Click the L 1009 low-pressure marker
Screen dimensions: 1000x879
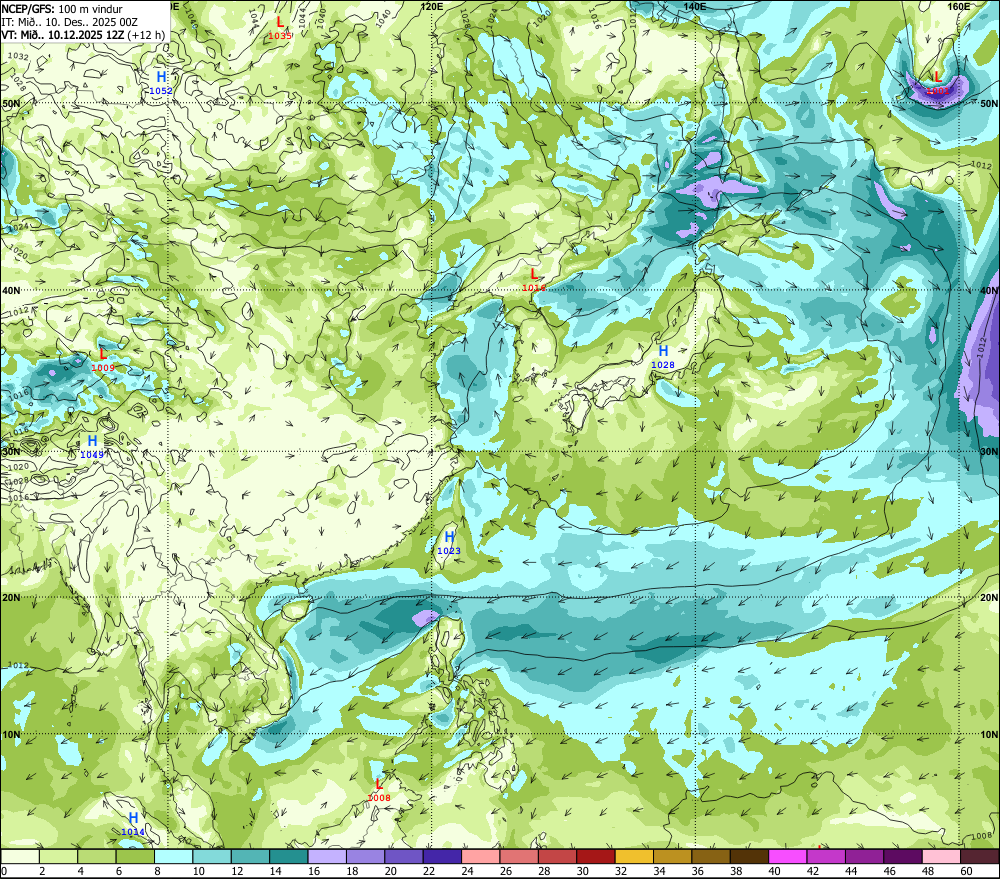coord(103,360)
